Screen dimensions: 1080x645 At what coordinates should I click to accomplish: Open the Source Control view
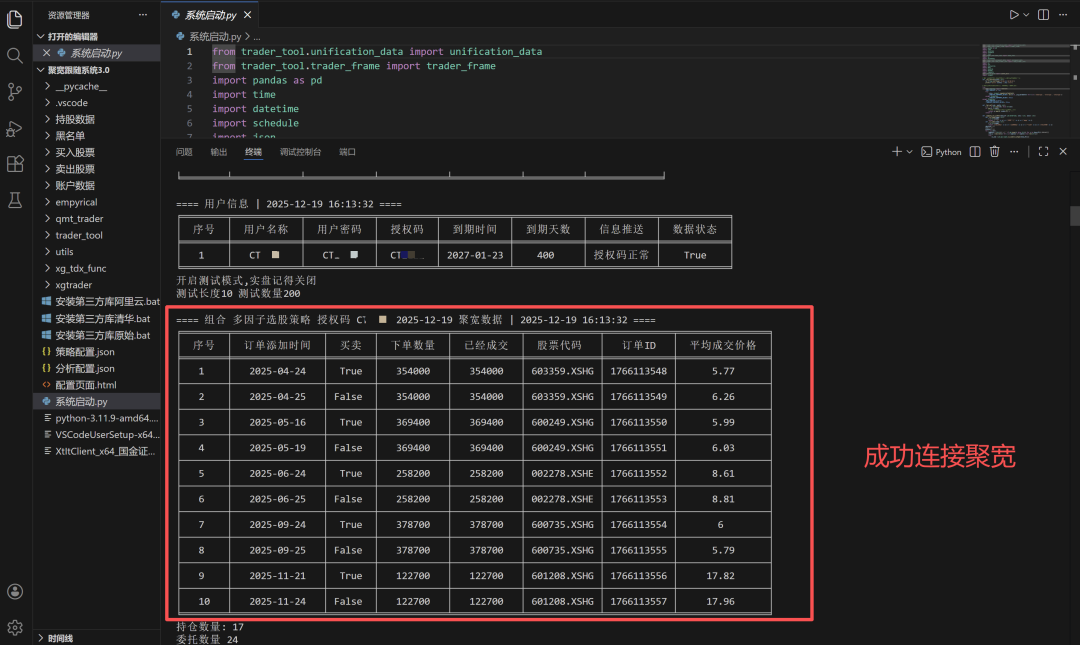tap(15, 92)
